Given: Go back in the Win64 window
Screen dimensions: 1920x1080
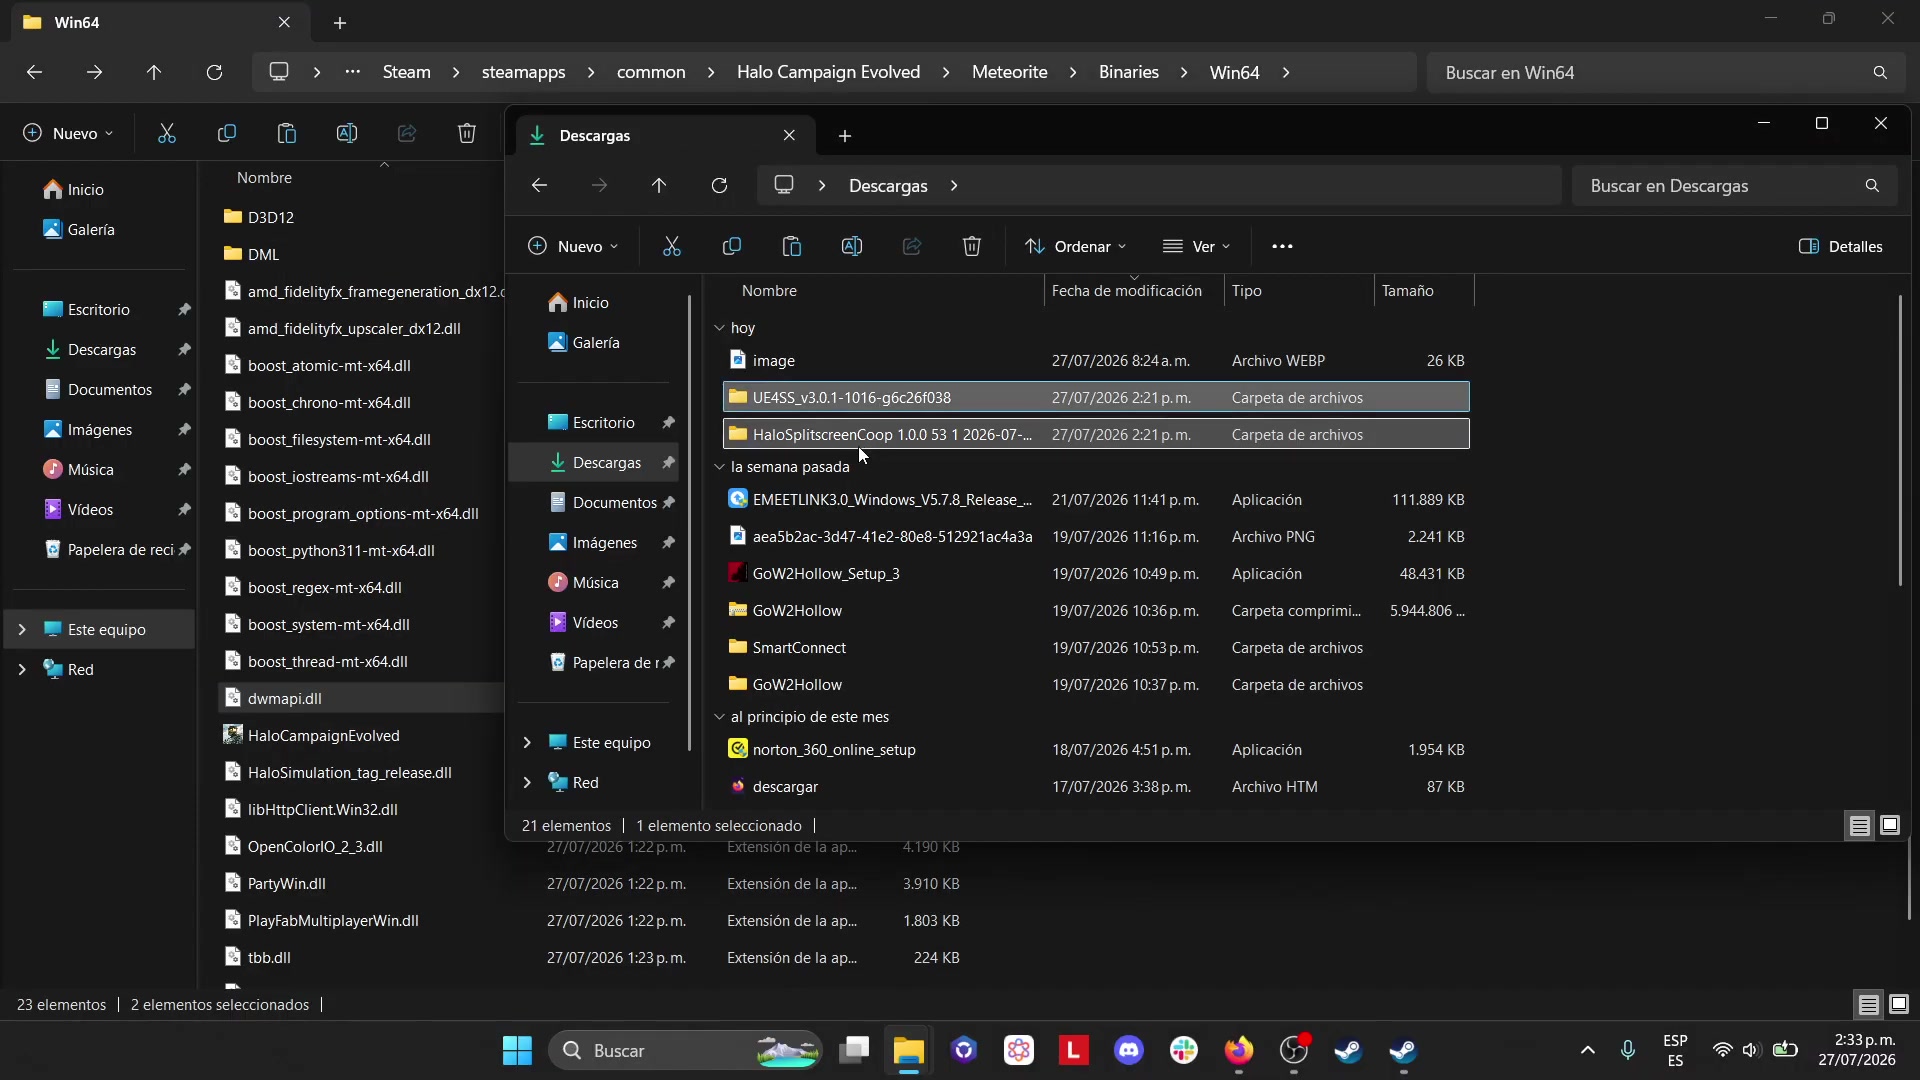Looking at the screenshot, I should (x=34, y=72).
